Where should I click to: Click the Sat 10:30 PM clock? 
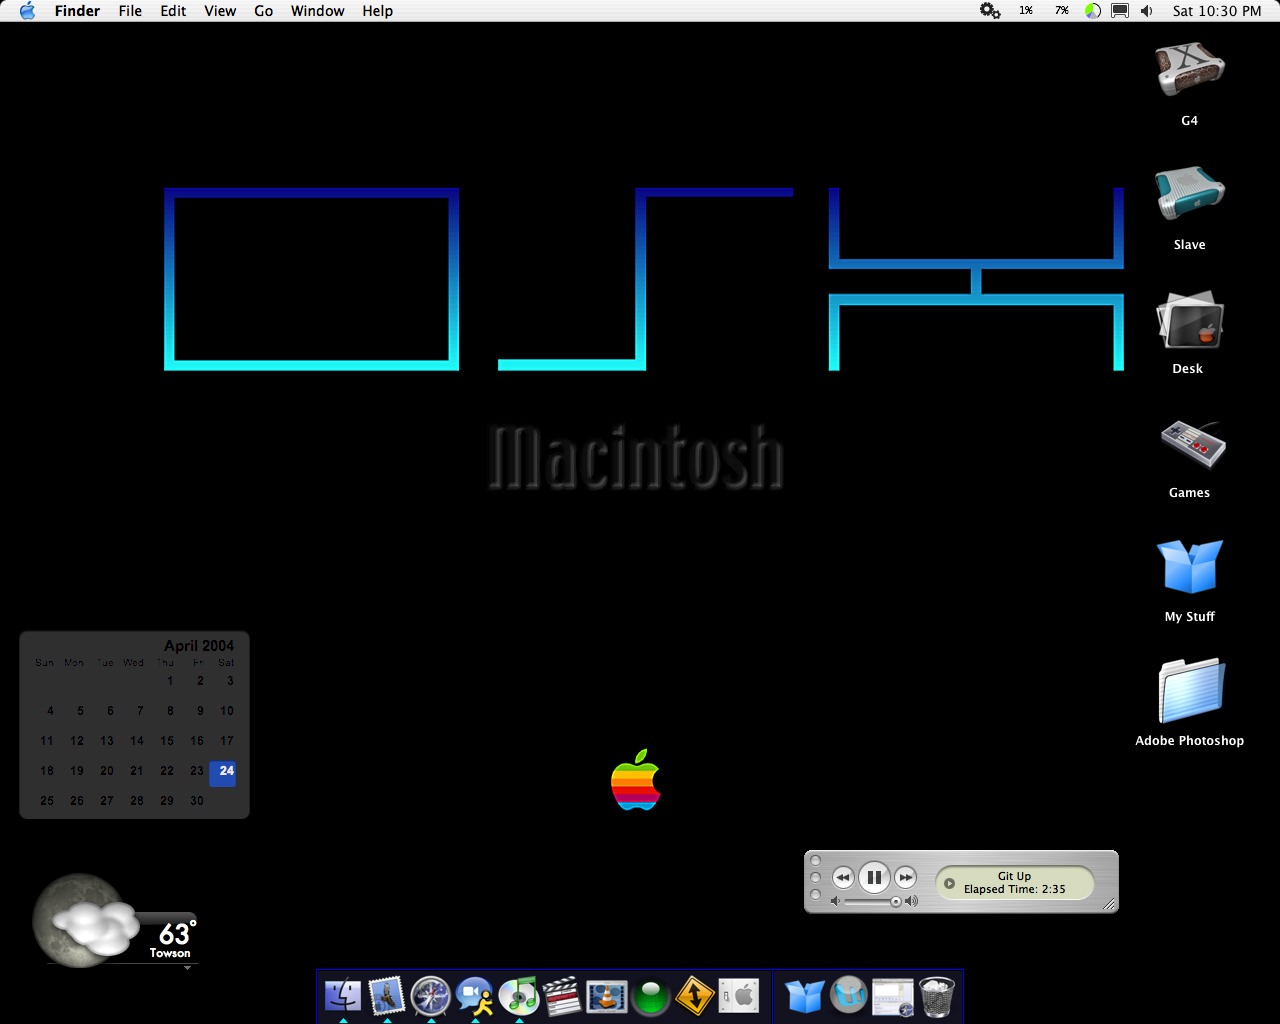[1217, 11]
